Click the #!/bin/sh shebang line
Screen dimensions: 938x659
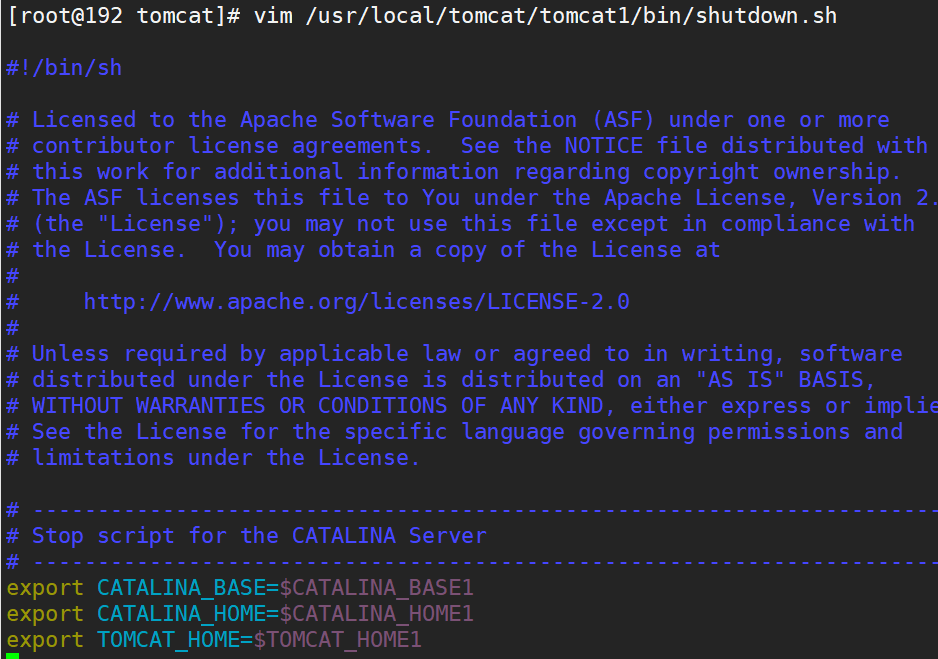point(64,68)
